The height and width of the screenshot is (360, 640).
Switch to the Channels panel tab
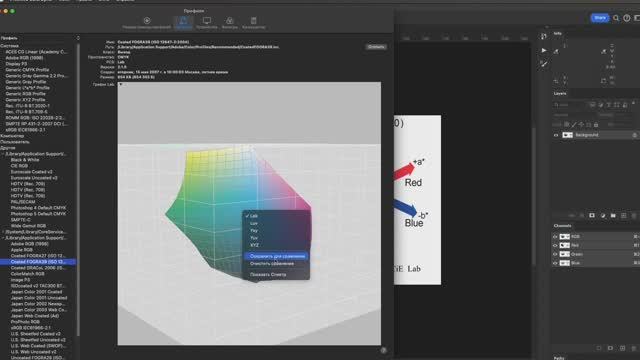click(x=562, y=226)
